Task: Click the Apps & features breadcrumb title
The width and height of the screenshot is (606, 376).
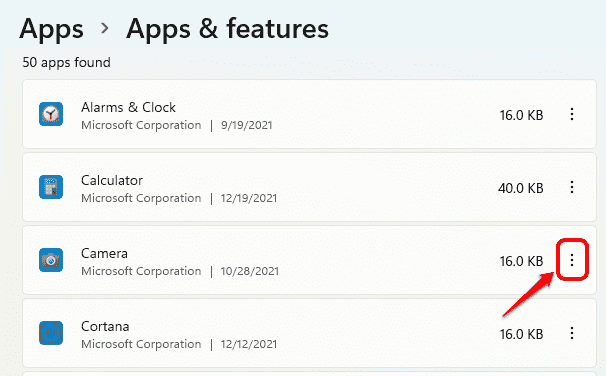Action: (x=227, y=29)
